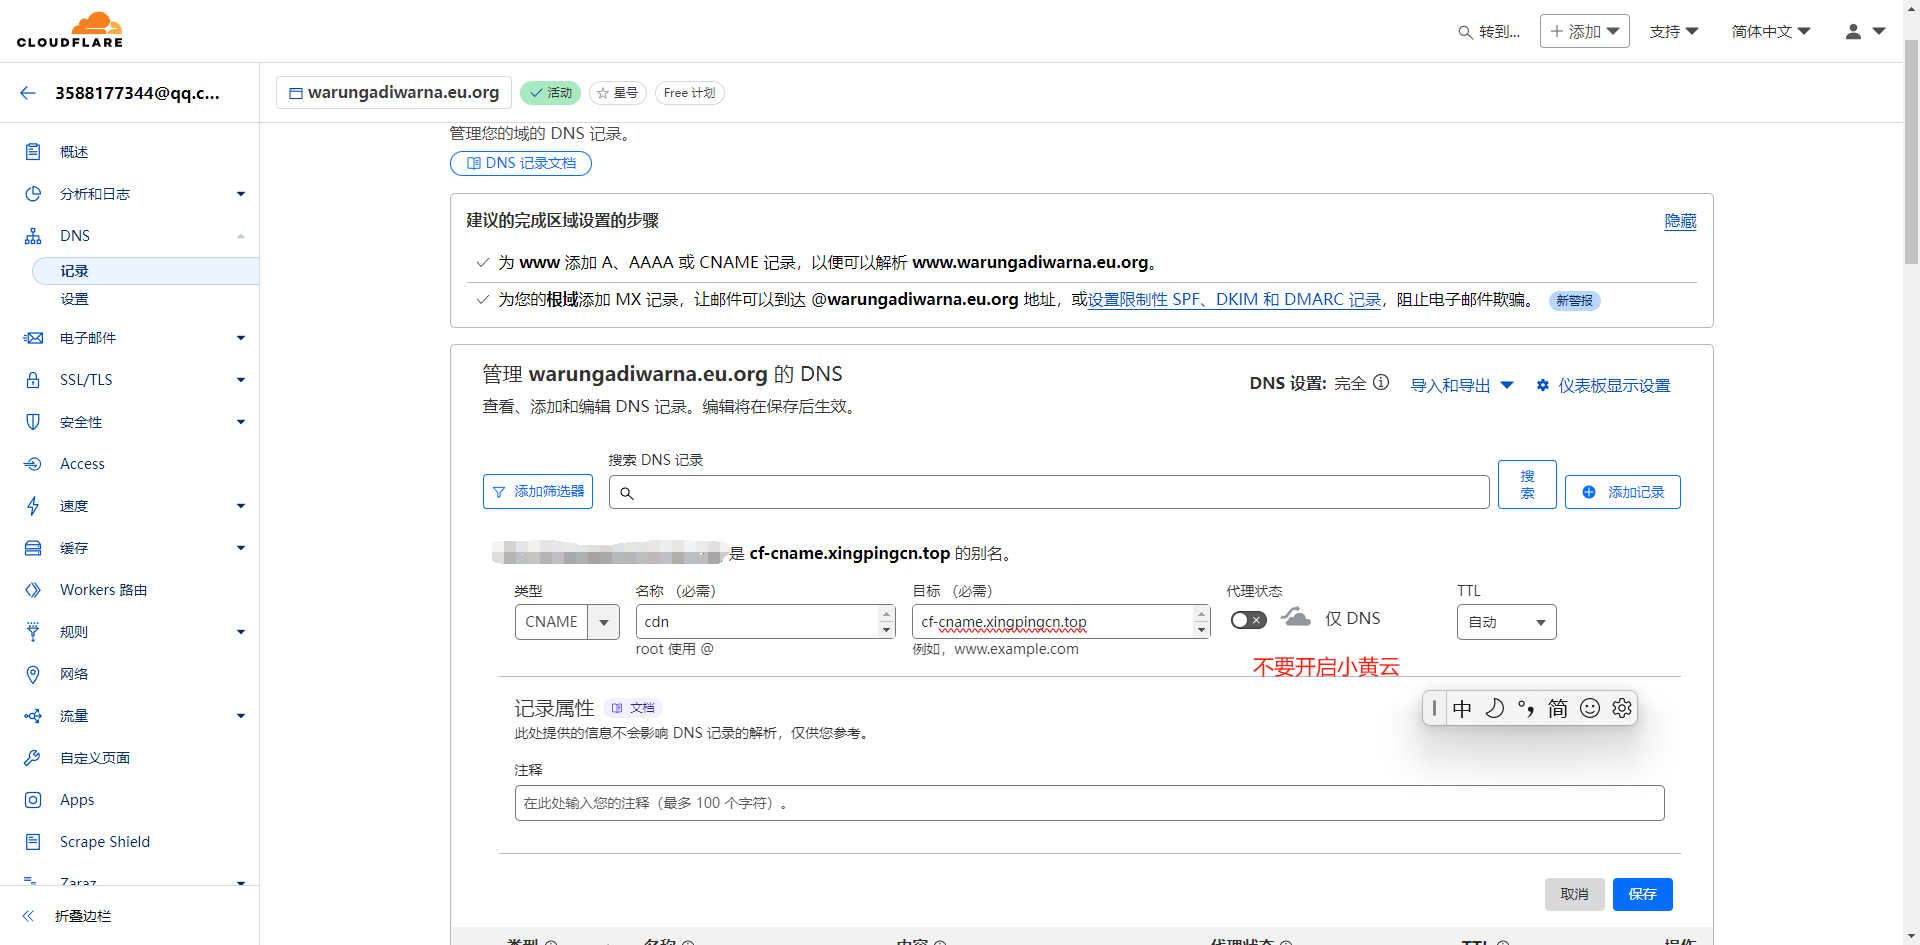Open the user account profile dropdown
The width and height of the screenshot is (1920, 945).
point(1865,32)
